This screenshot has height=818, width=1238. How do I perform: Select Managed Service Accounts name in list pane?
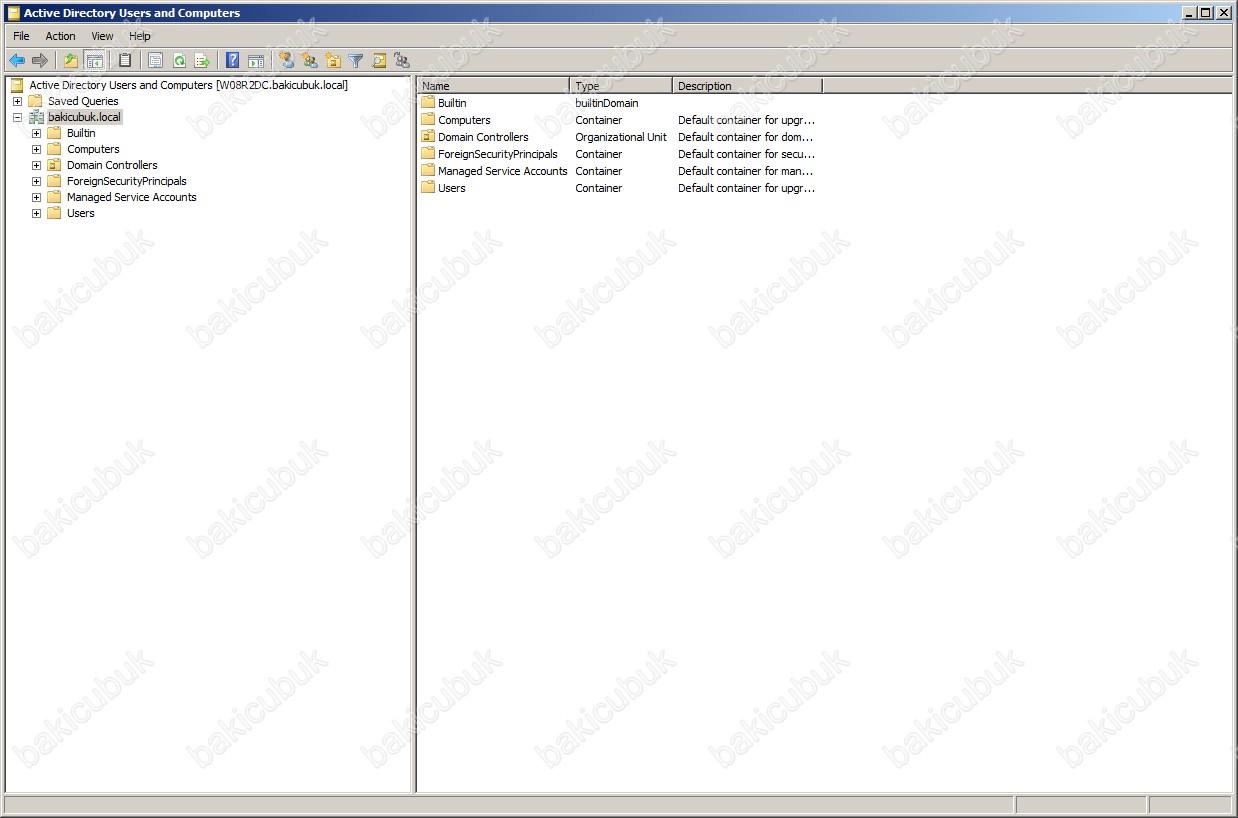503,171
